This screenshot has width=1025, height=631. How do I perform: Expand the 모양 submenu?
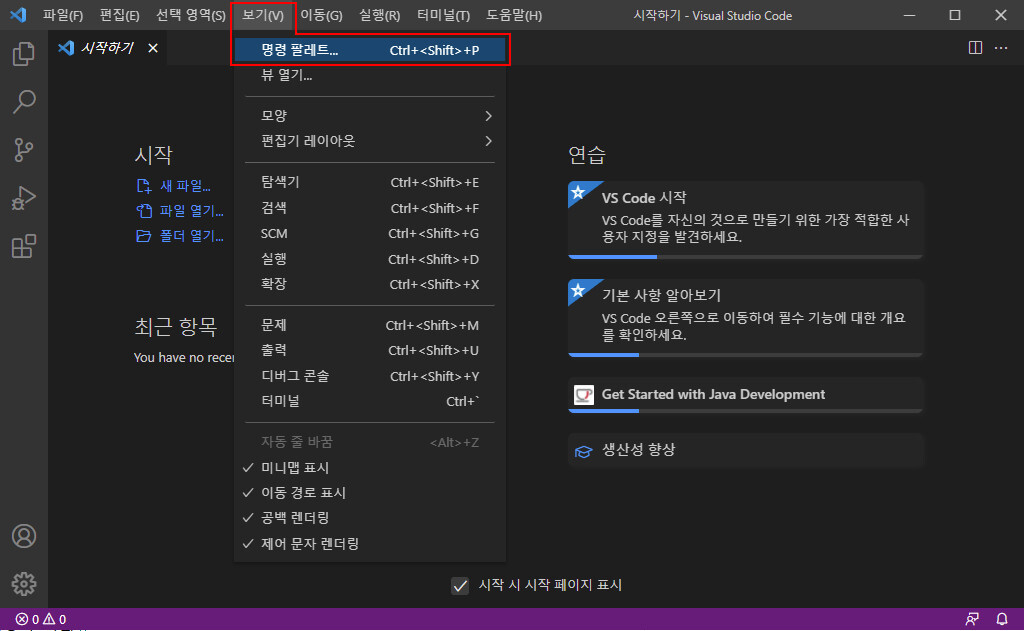pyautogui.click(x=369, y=116)
